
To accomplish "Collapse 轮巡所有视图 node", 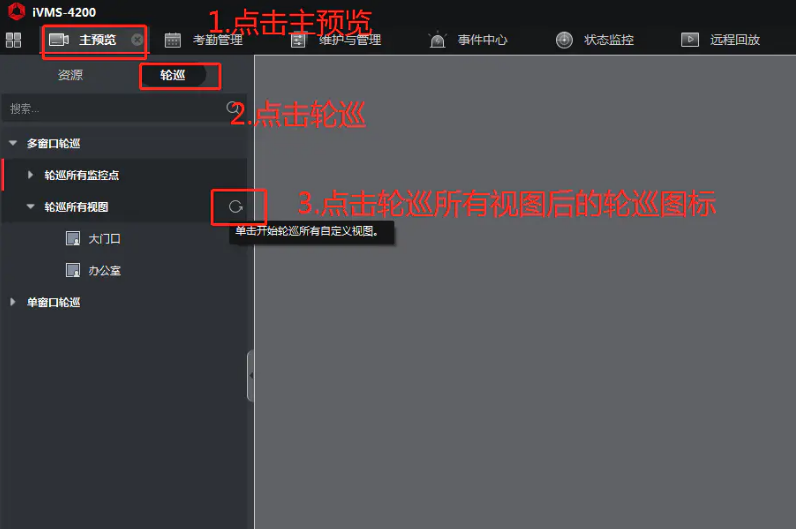I will [30, 207].
